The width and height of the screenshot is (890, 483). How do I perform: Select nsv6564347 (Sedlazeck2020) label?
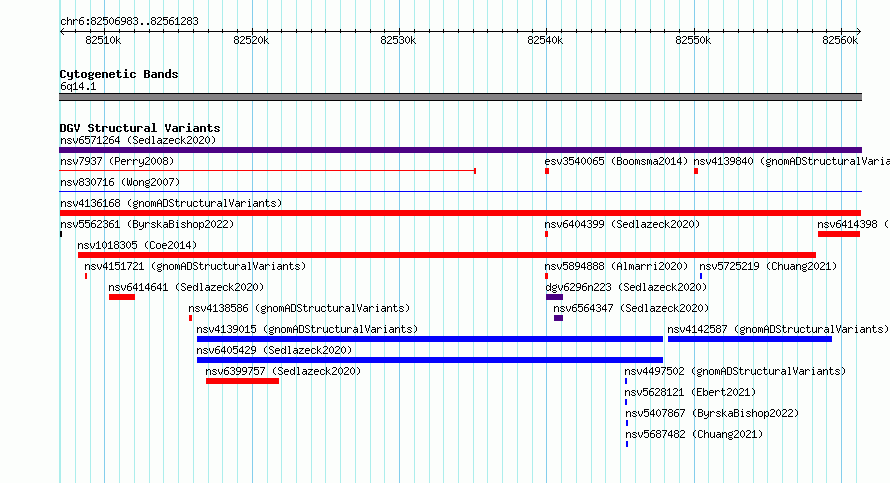click(x=631, y=308)
